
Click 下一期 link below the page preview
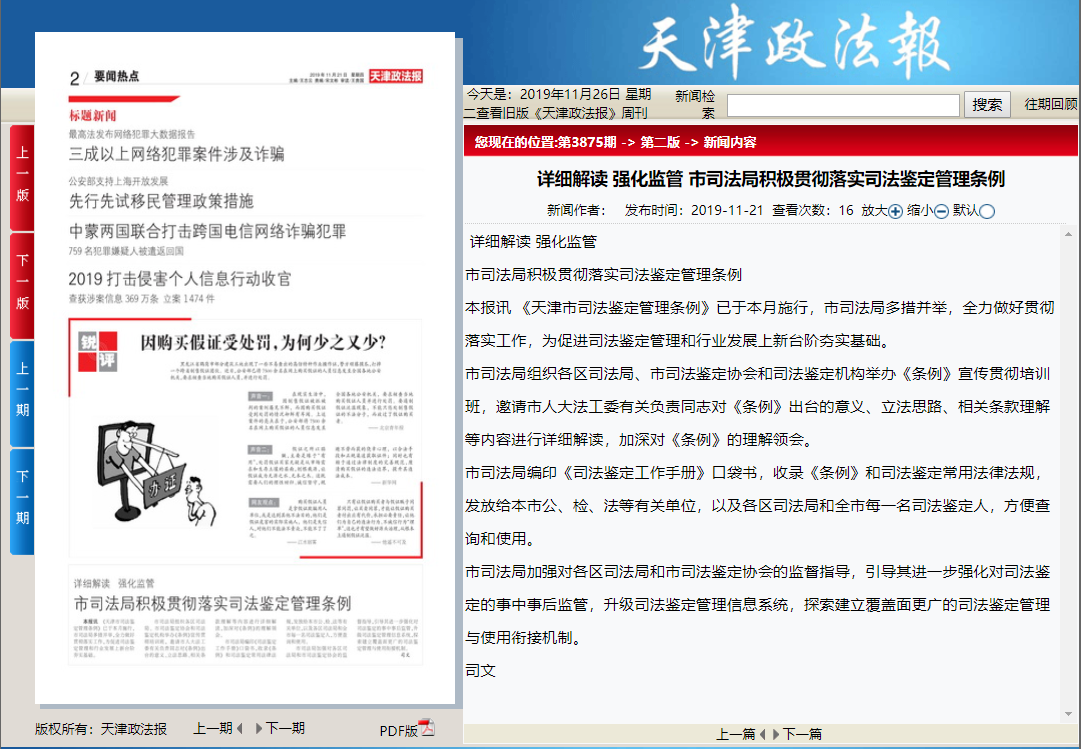[285, 728]
